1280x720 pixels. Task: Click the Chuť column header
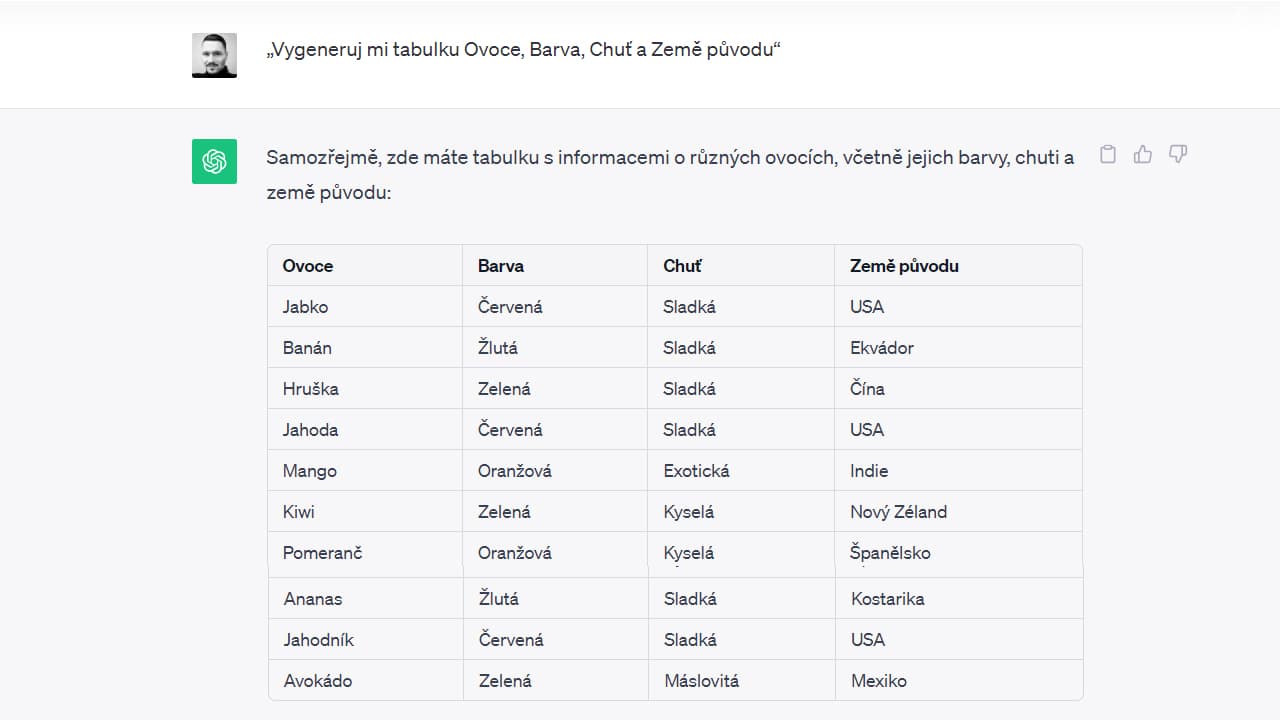(682, 266)
